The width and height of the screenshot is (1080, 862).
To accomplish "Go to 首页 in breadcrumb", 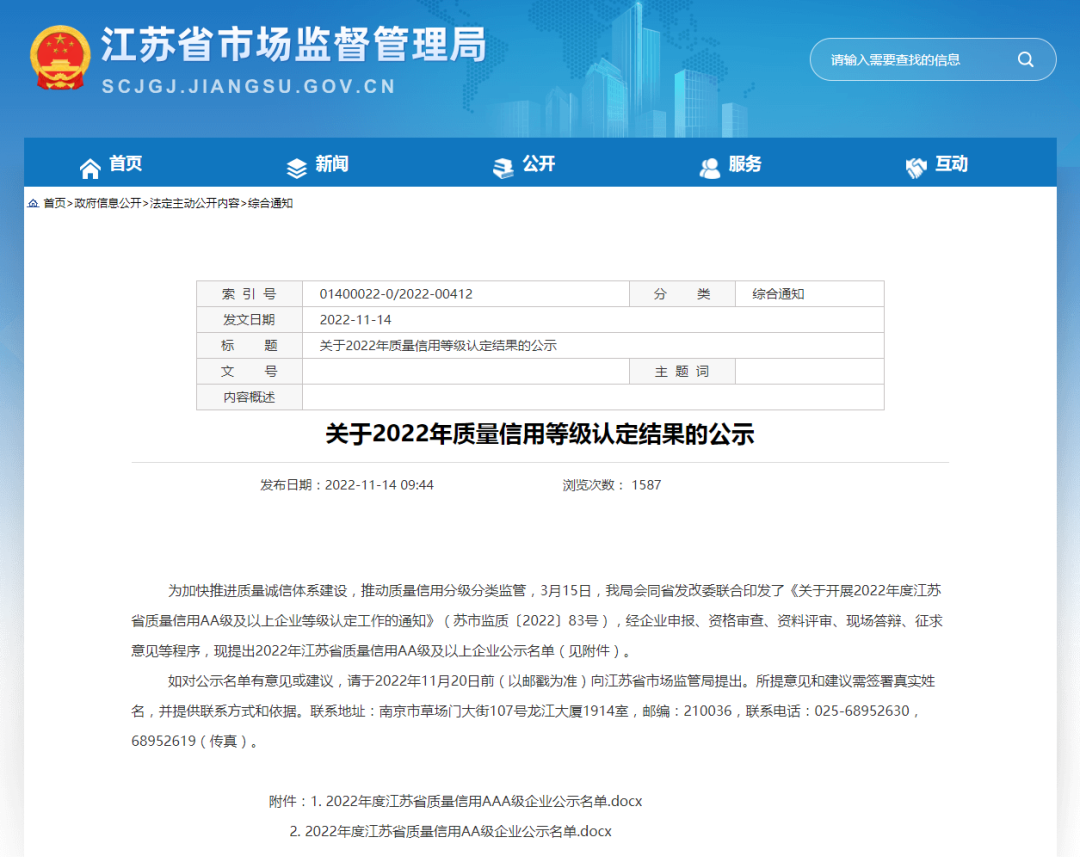I will coord(54,203).
